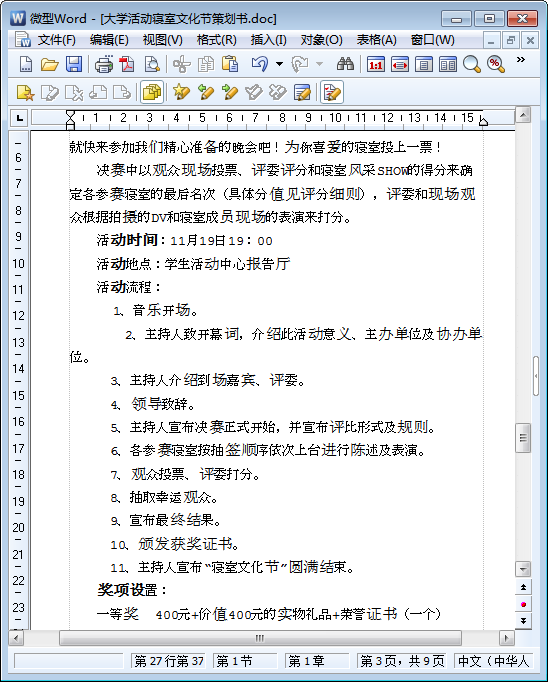
Task: Open an existing file from folder
Action: [x=50, y=65]
